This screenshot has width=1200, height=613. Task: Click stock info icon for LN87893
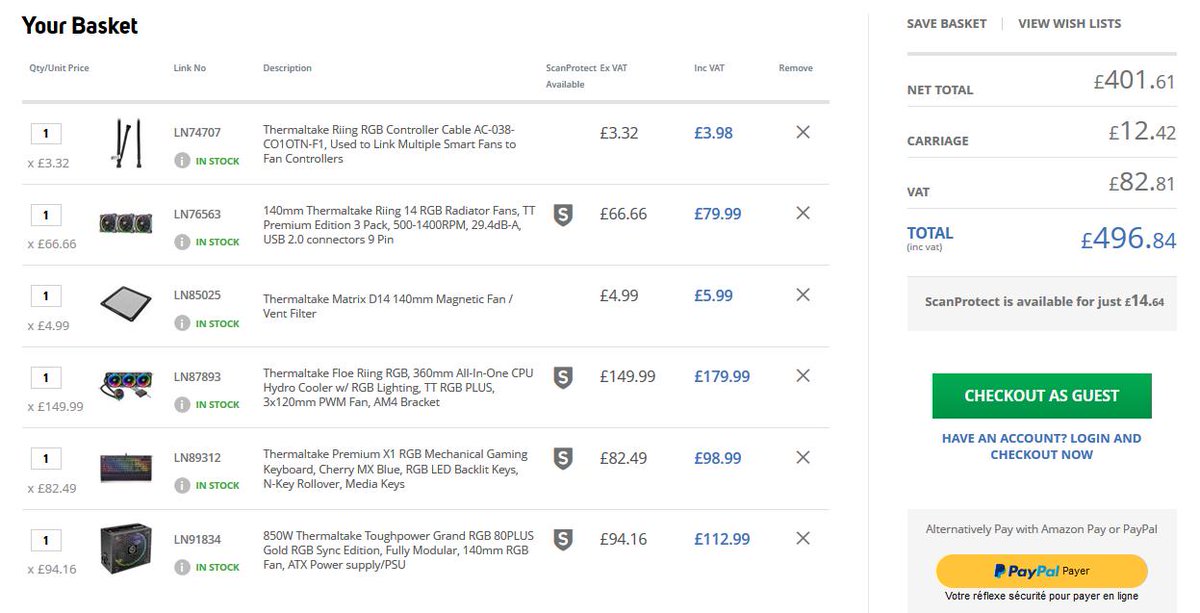coord(182,404)
